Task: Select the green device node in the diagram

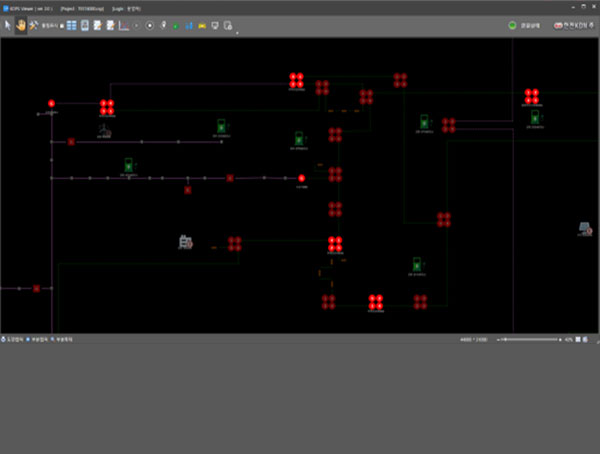Action: tap(221, 126)
